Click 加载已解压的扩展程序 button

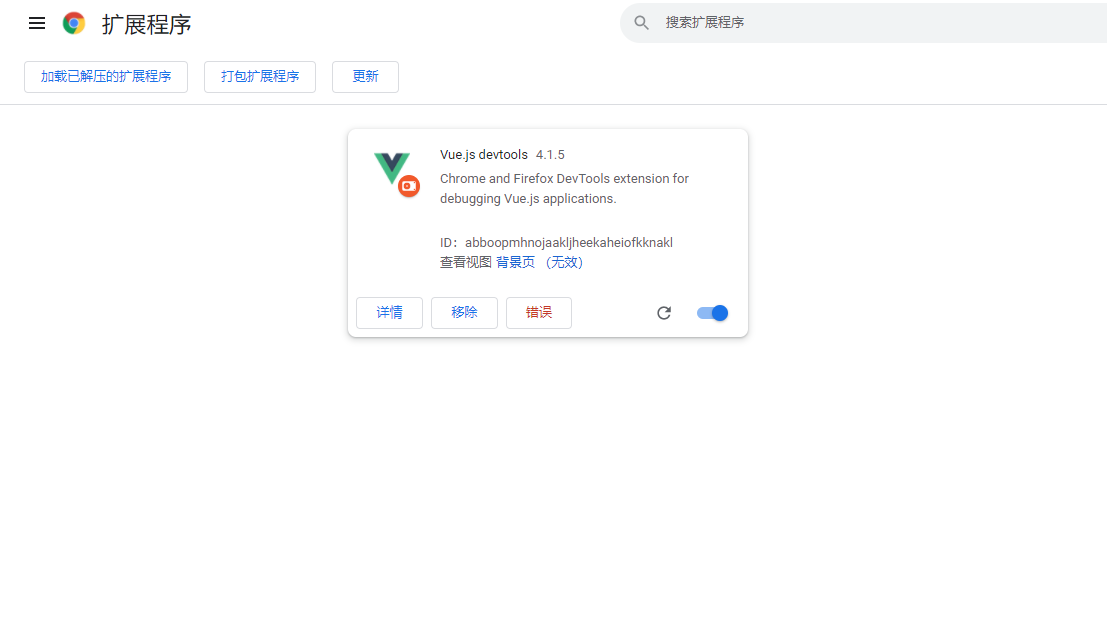point(106,77)
